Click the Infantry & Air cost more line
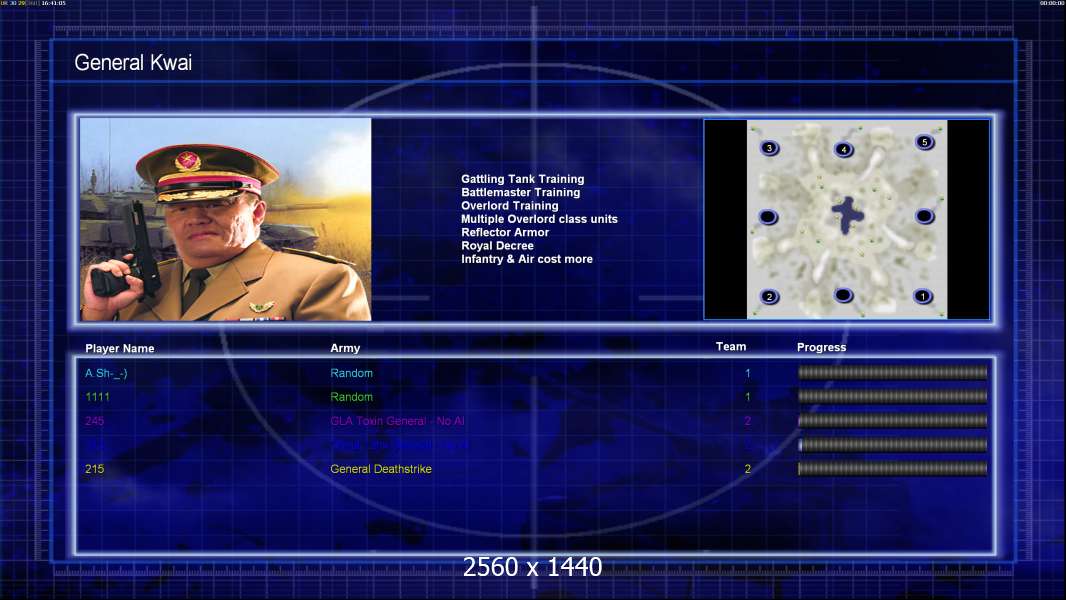The width and height of the screenshot is (1066, 600). (527, 259)
